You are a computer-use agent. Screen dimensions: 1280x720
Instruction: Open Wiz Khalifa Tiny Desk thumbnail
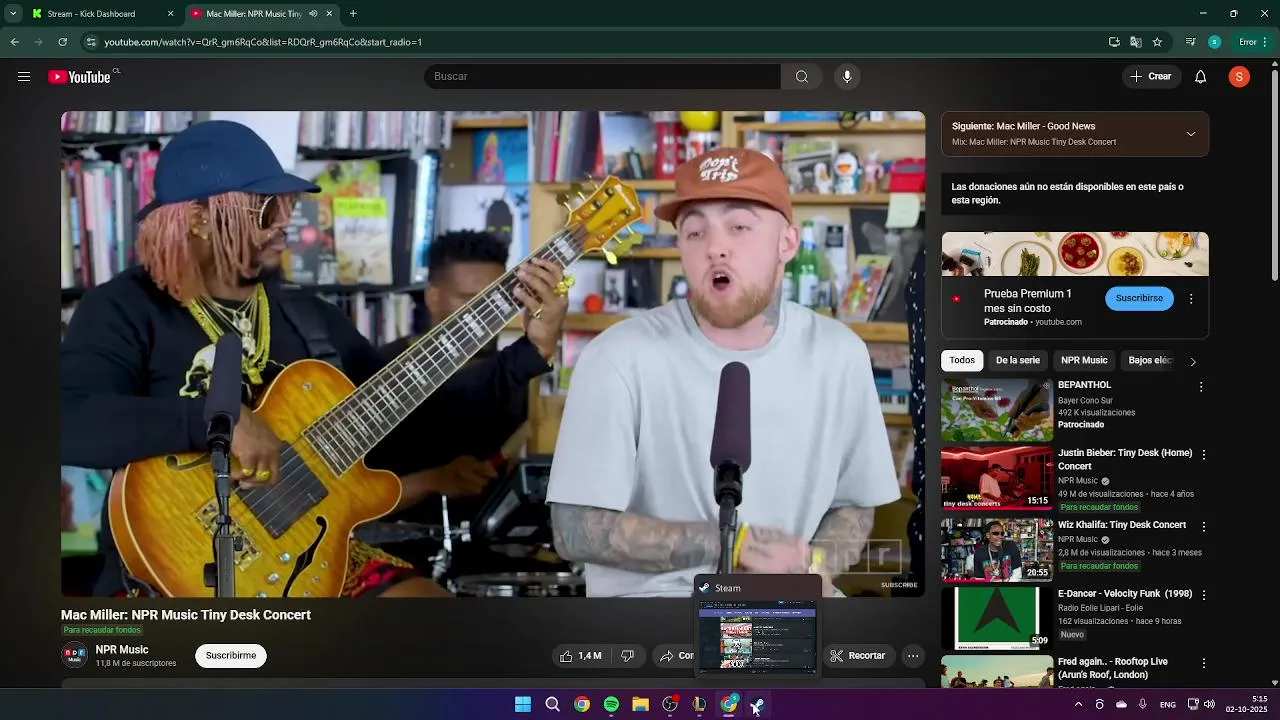[997, 549]
